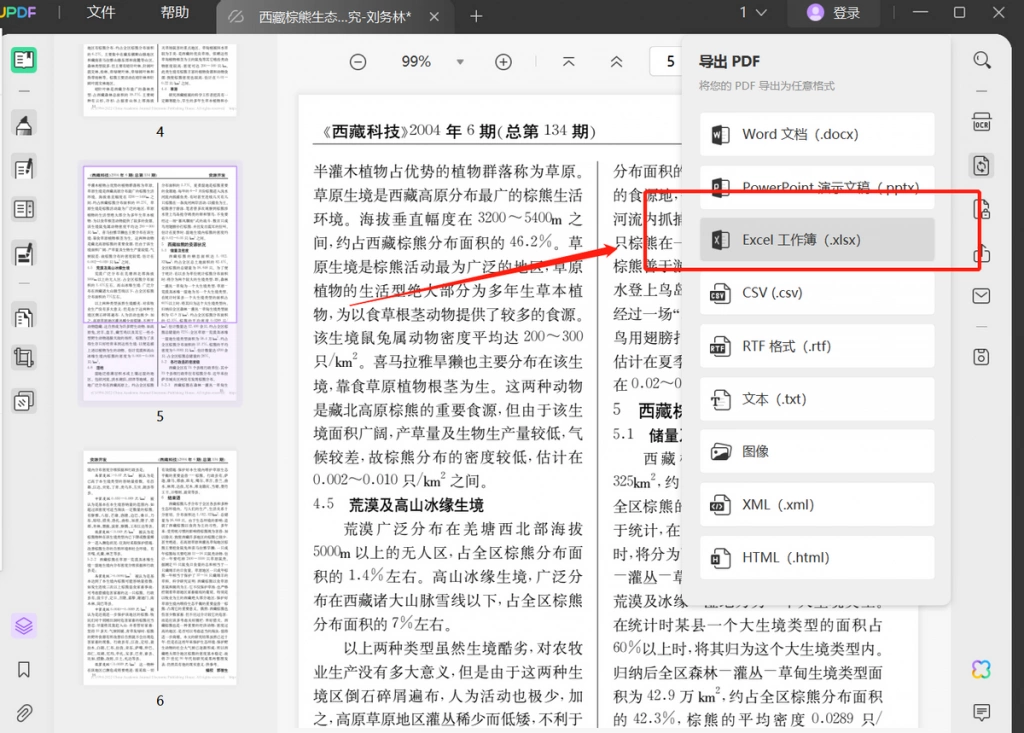Expand the 99% zoom level dropdown

pos(460,62)
